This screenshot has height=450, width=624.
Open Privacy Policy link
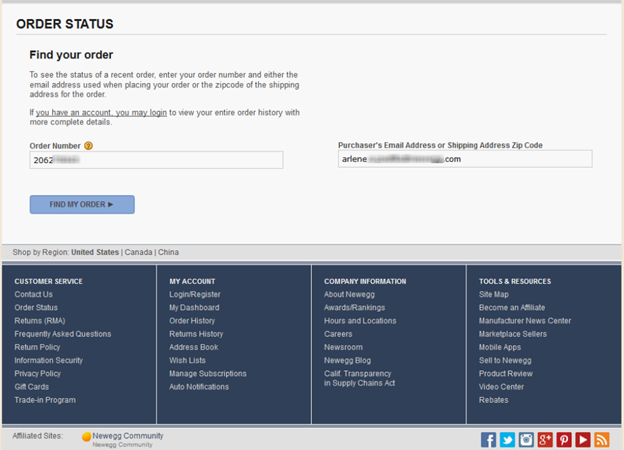click(x=38, y=374)
